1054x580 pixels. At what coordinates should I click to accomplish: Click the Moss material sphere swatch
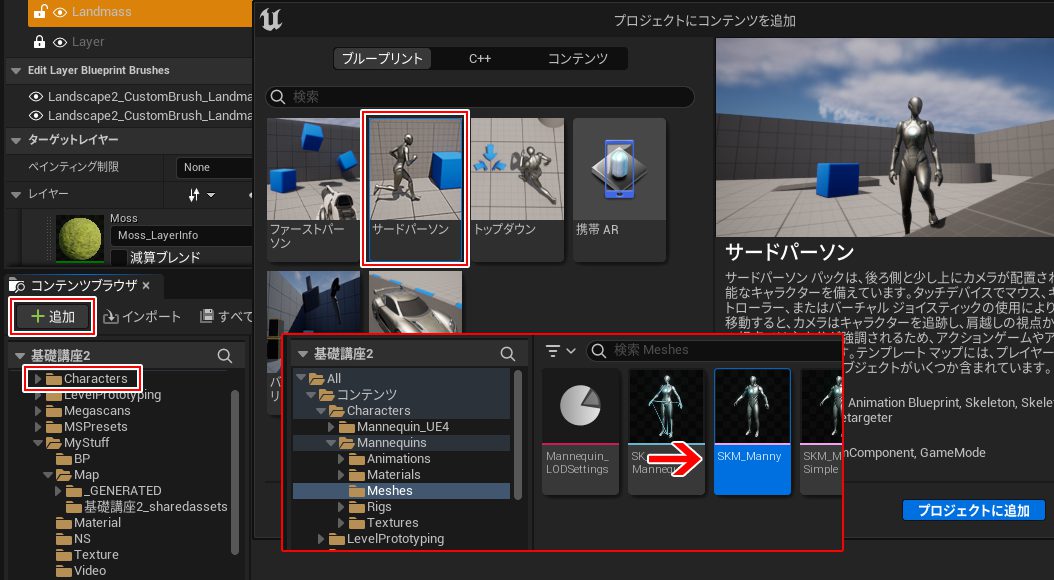80,238
